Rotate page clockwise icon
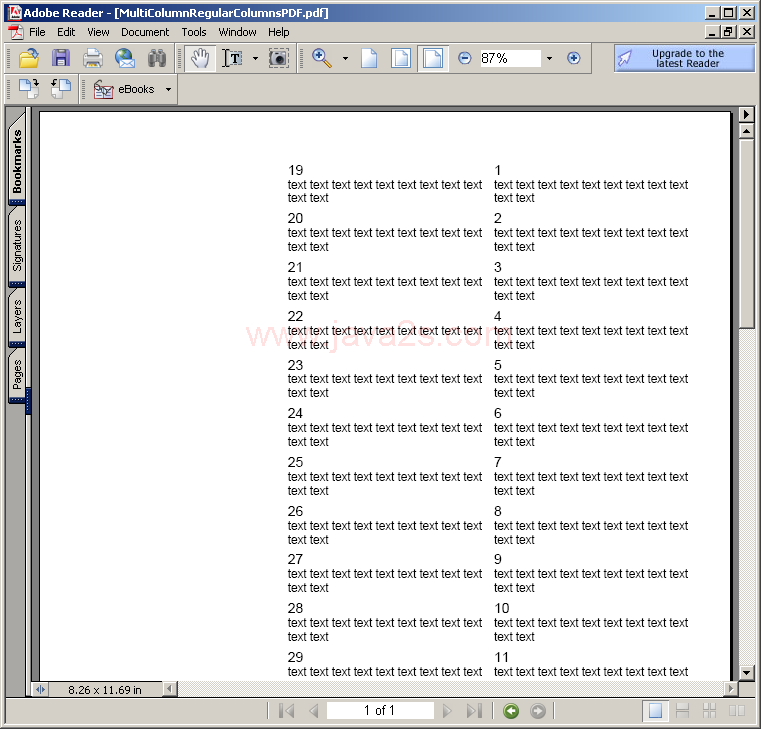This screenshot has width=761, height=729. point(29,89)
